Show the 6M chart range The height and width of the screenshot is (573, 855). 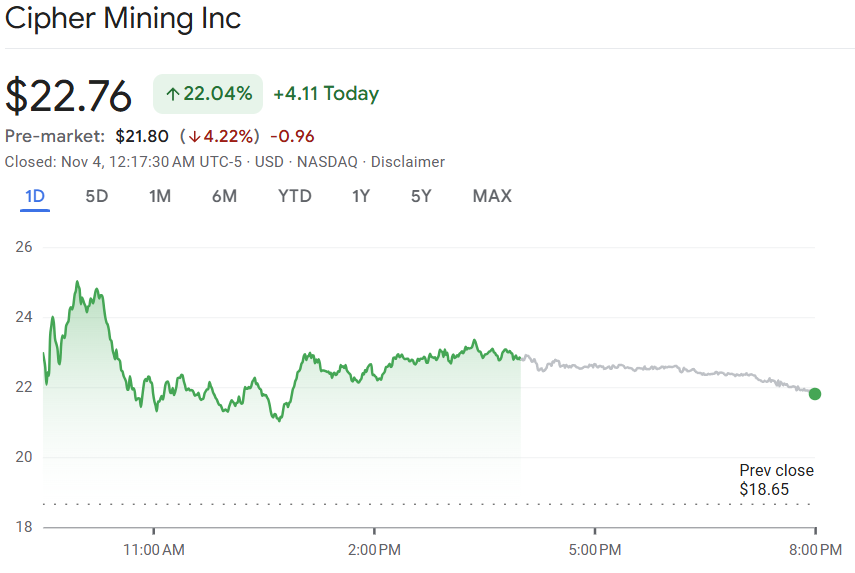point(224,196)
